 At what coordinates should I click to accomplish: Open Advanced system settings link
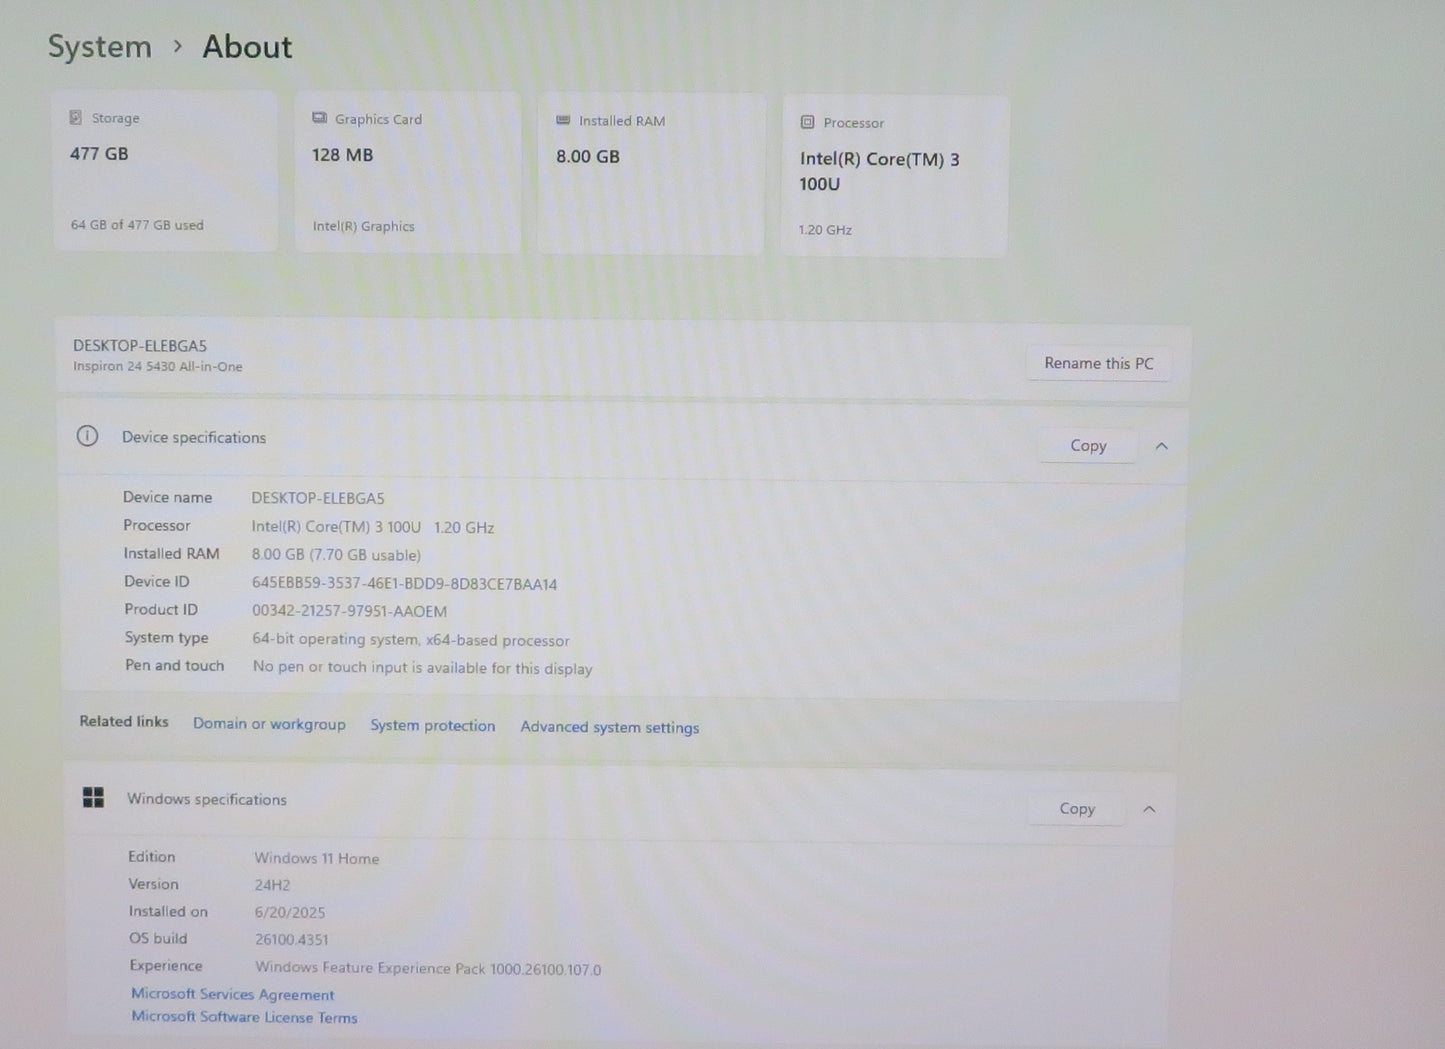pos(610,727)
